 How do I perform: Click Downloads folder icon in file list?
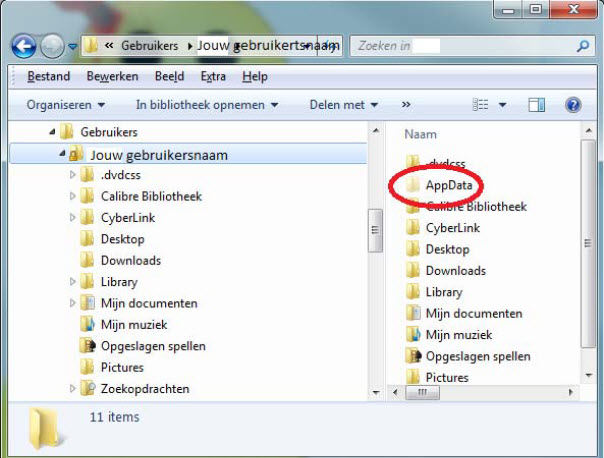click(x=413, y=270)
